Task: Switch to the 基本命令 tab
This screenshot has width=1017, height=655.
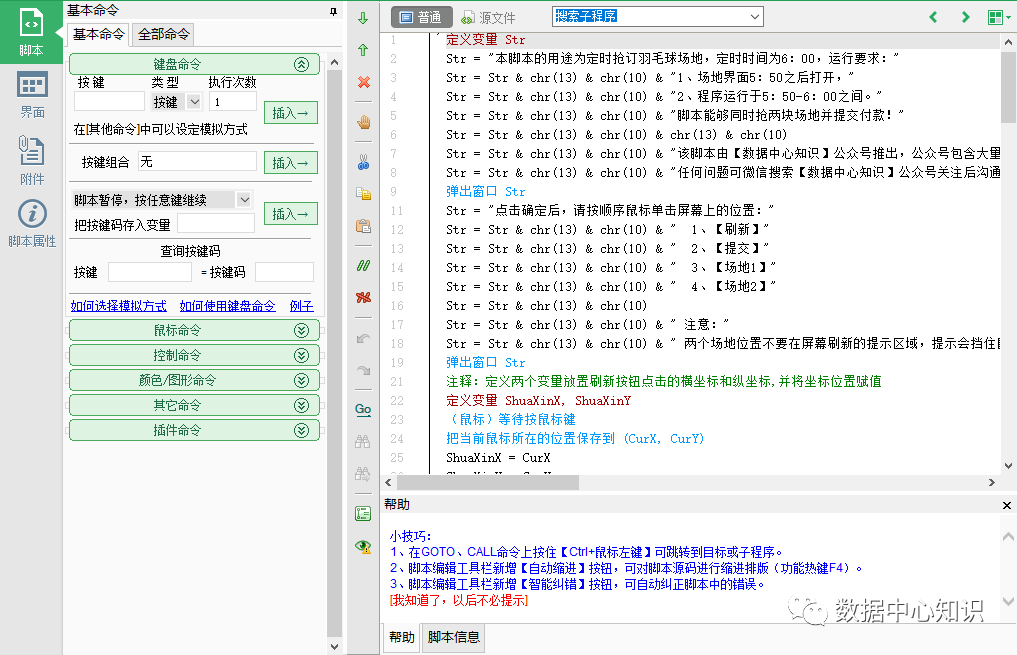Action: tap(99, 34)
